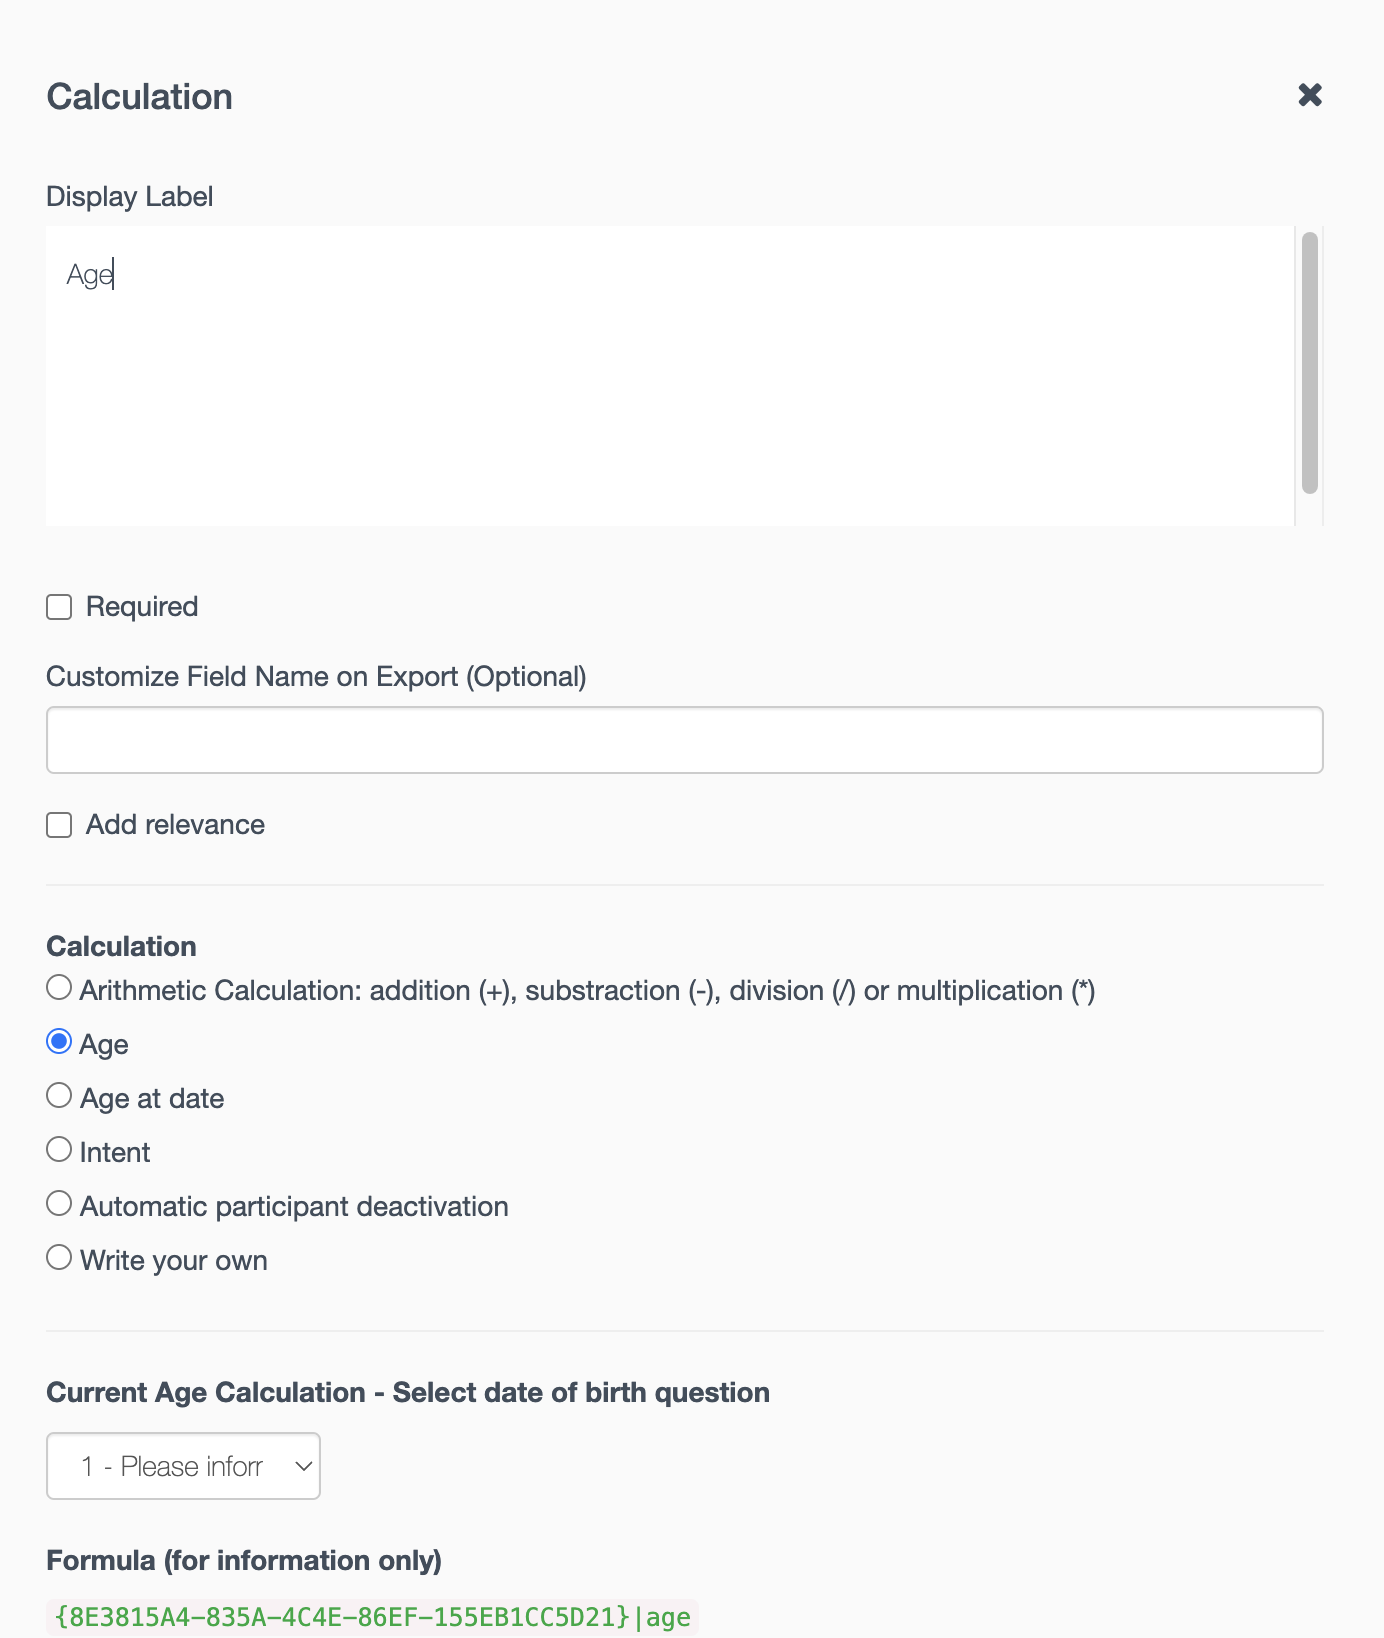
Task: Choose the Write your own radio option
Action: pos(60,1258)
